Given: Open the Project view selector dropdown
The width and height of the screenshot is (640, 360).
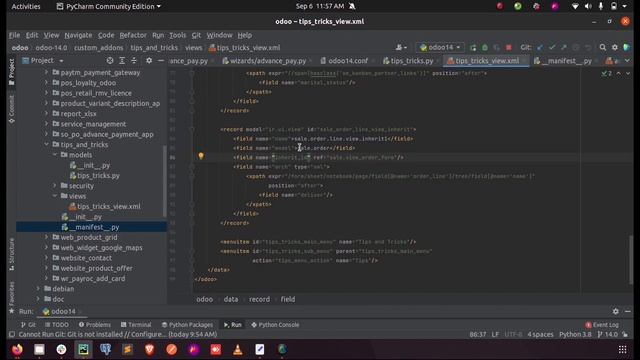Looking at the screenshot, I should click(43, 61).
